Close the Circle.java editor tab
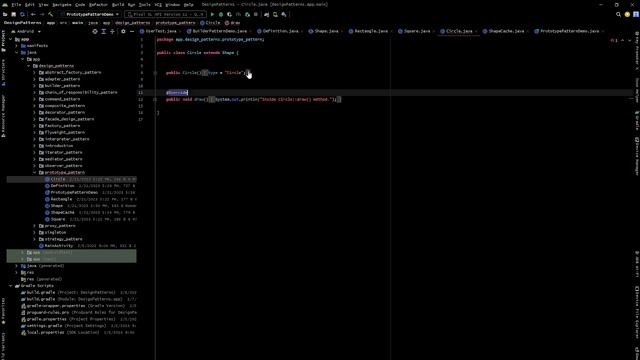Viewport: 640px width, 360px height. (476, 31)
